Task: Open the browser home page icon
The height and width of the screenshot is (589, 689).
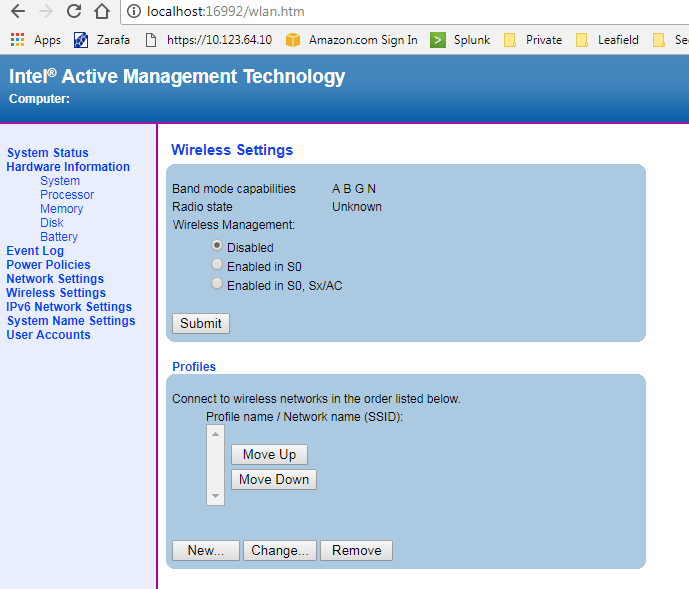Action: (102, 11)
